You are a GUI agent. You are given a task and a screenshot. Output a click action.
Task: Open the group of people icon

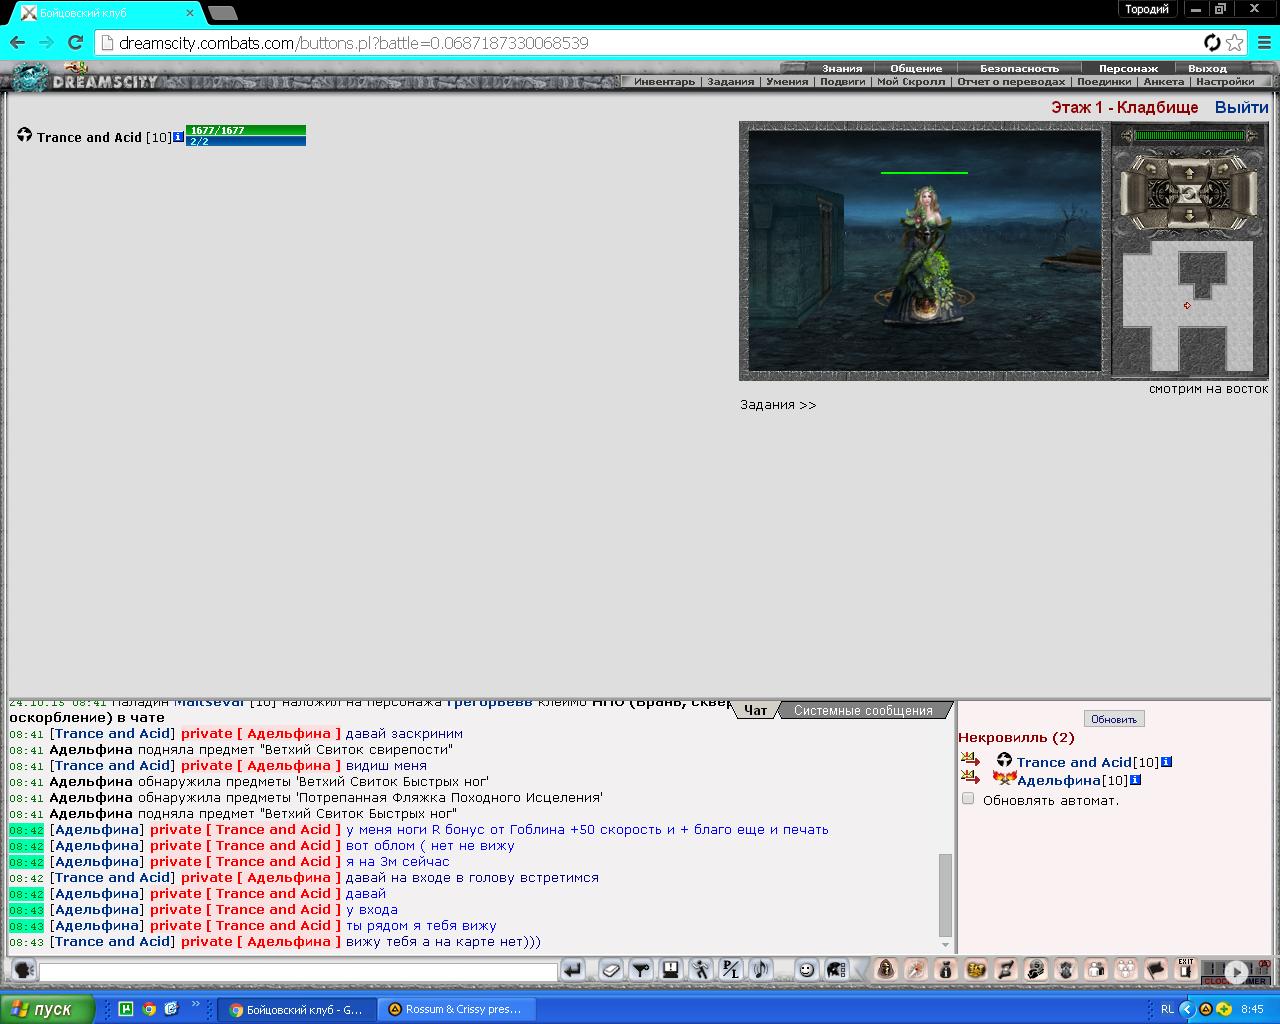(1126, 969)
